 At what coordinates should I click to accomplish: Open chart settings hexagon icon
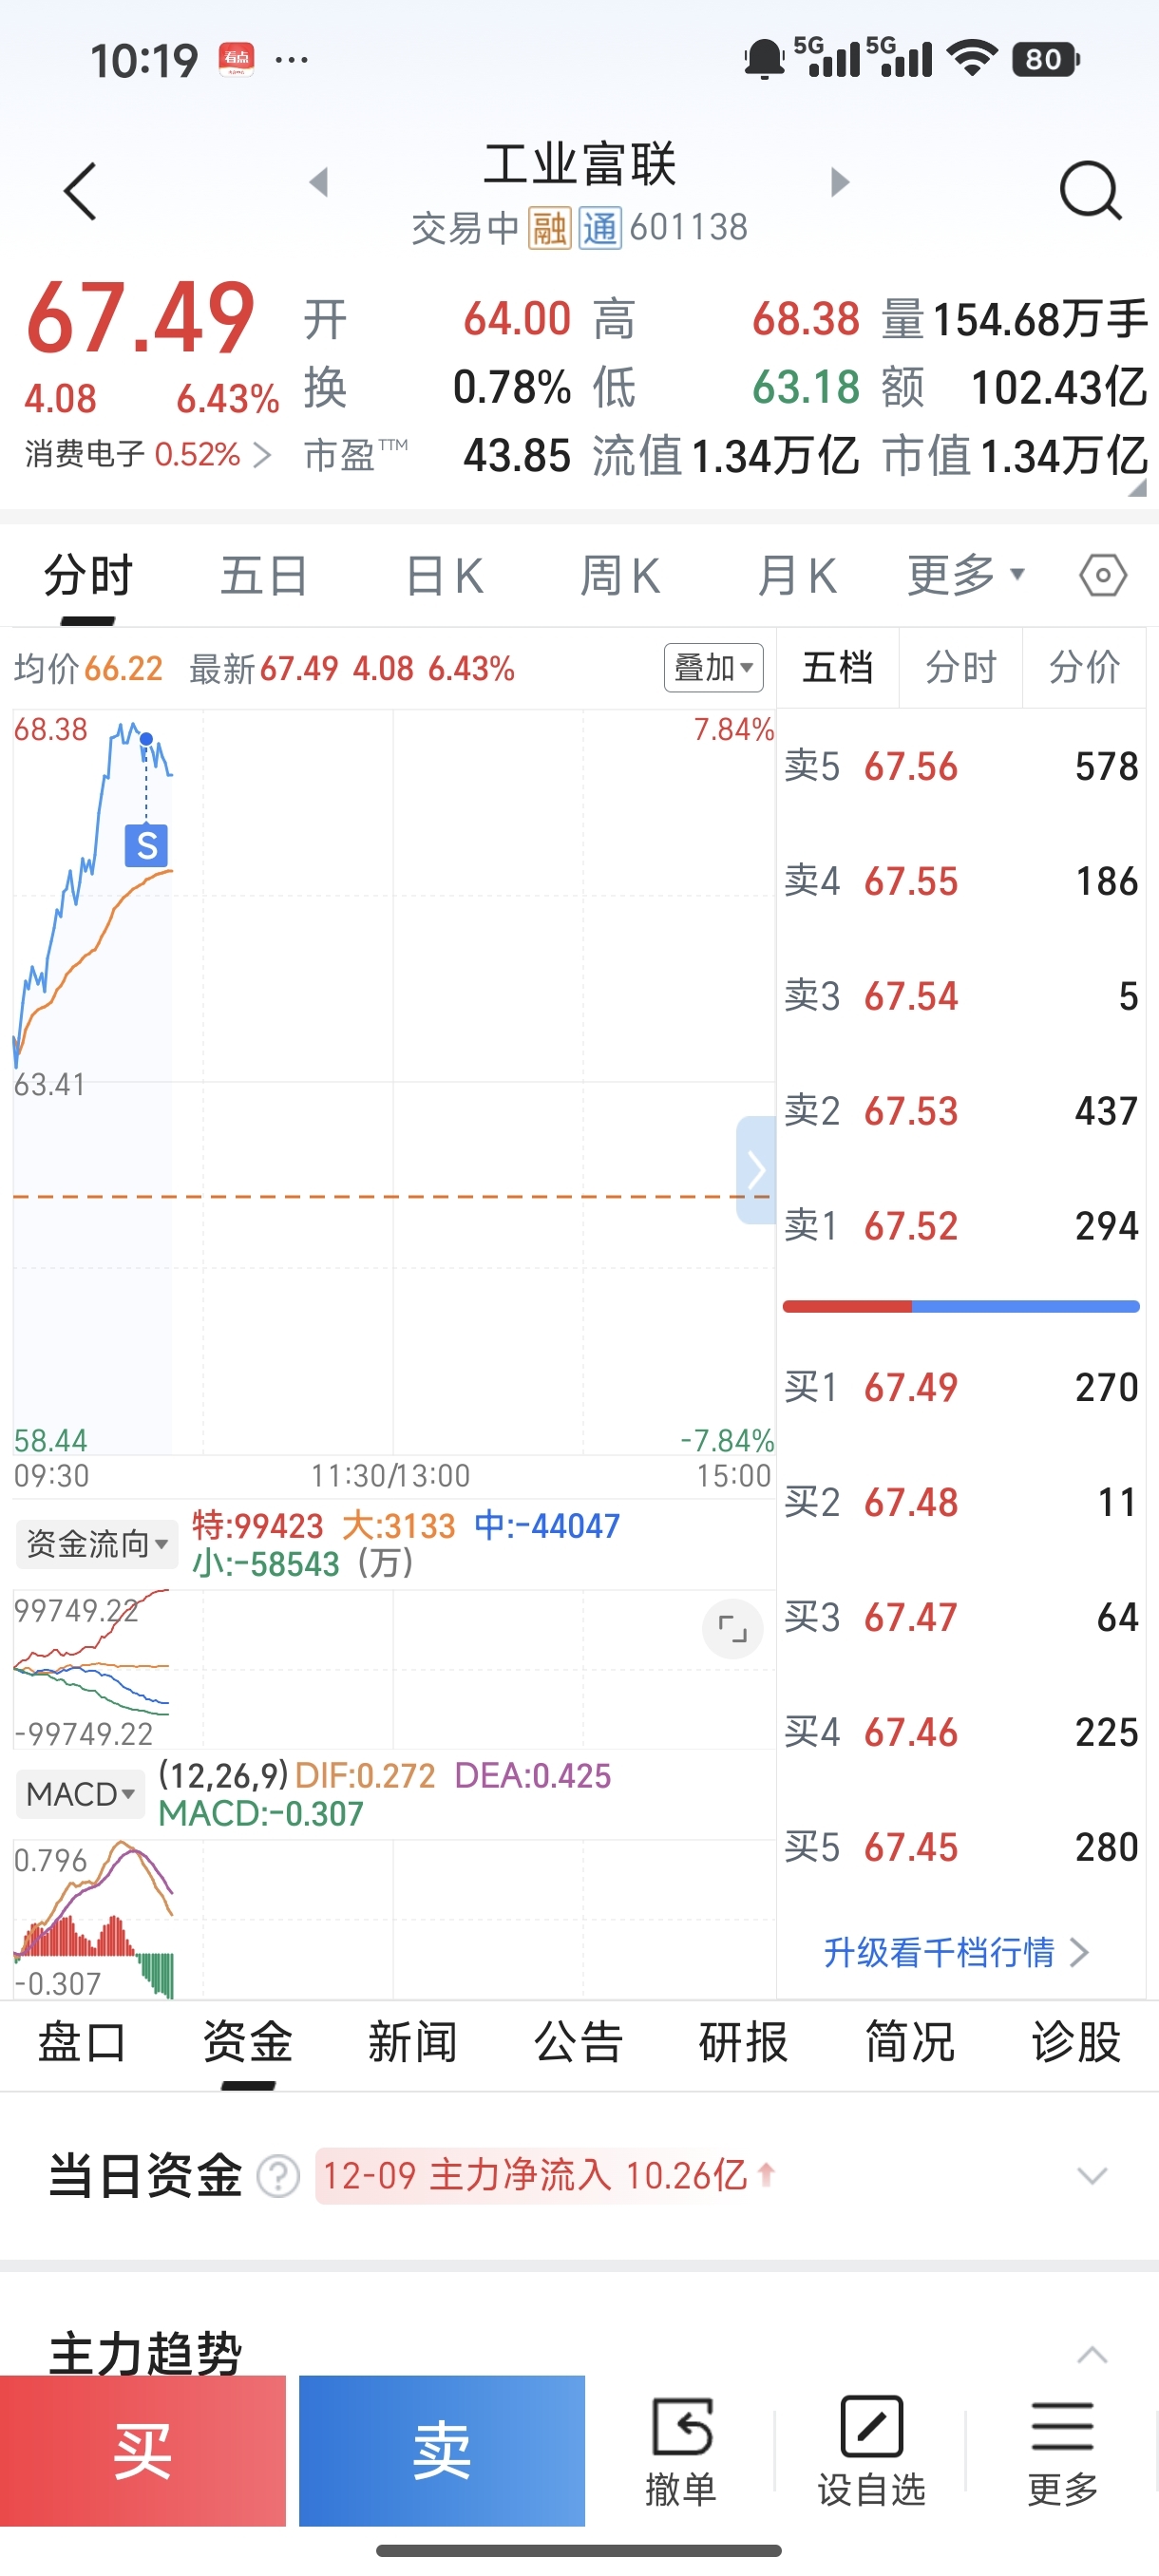(1103, 575)
